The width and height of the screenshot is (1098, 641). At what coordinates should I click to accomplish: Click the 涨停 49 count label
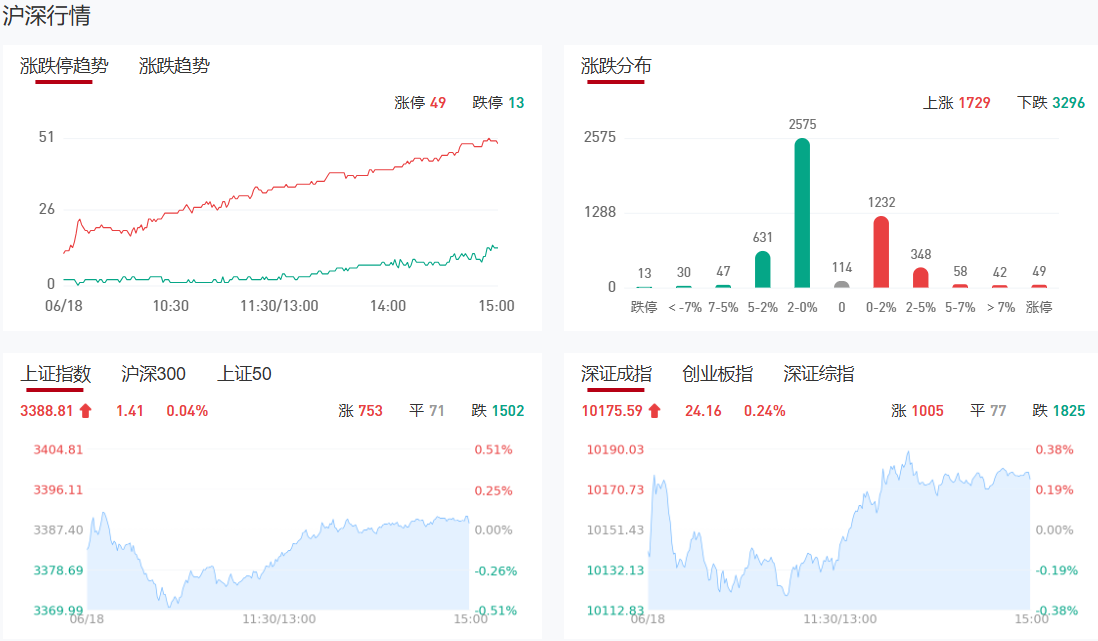tap(420, 102)
